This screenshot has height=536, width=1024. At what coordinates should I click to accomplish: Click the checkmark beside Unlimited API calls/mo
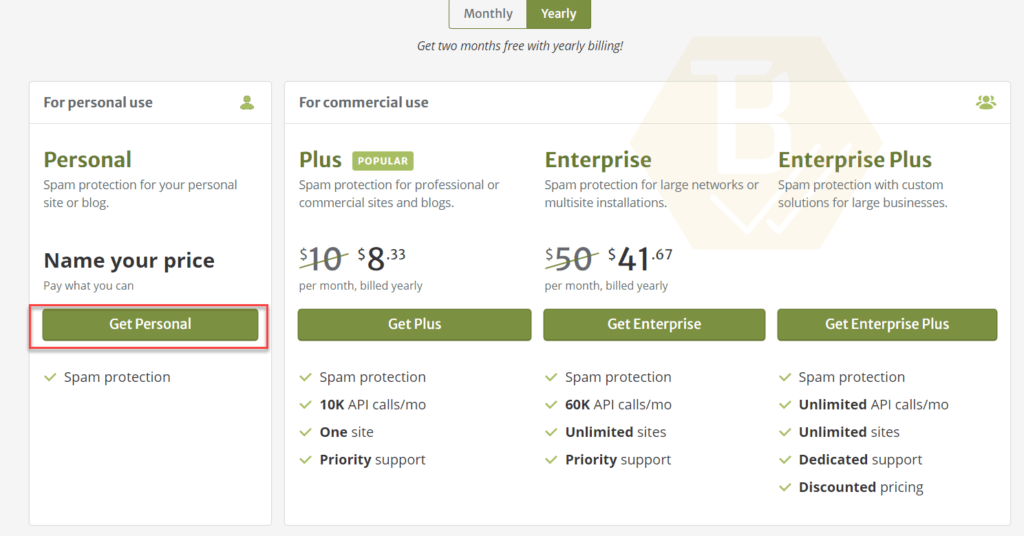pos(785,405)
